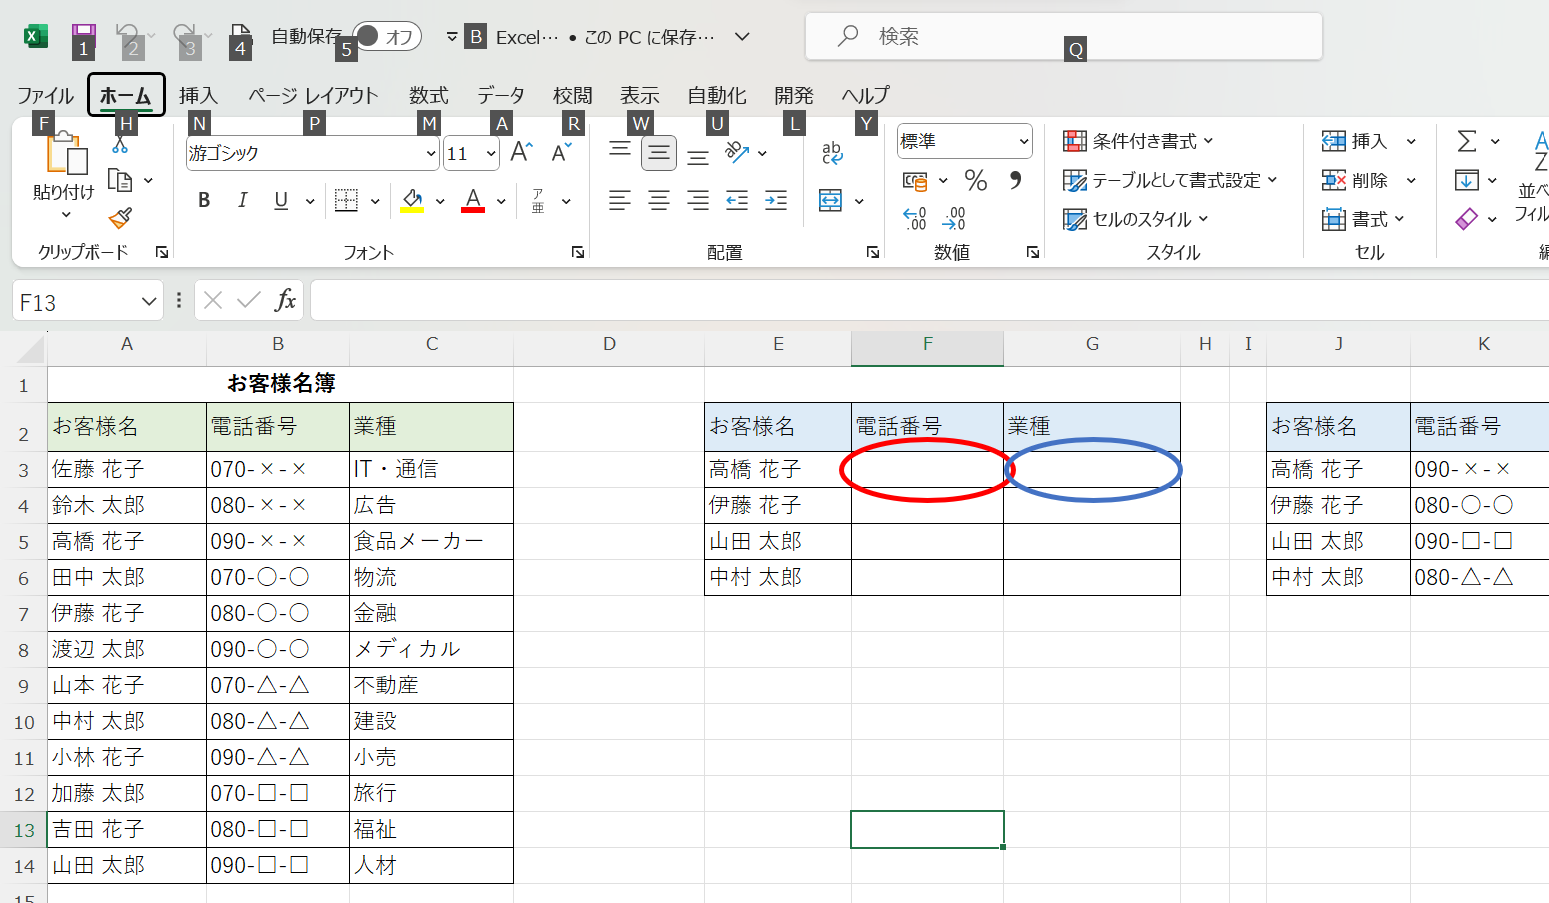1549x903 pixels.
Task: Switch to the データ tab
Action: pos(501,95)
